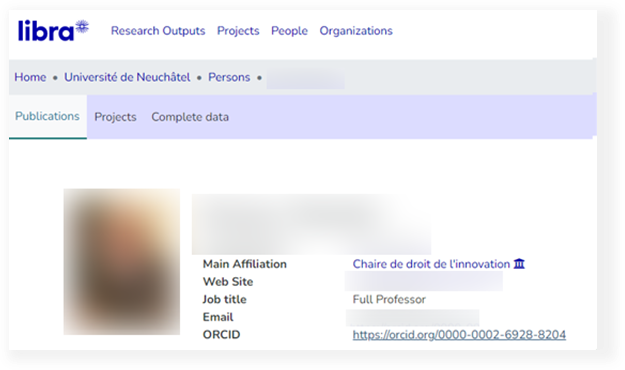
Task: Open Research Outputs in top navigation
Action: tap(158, 31)
